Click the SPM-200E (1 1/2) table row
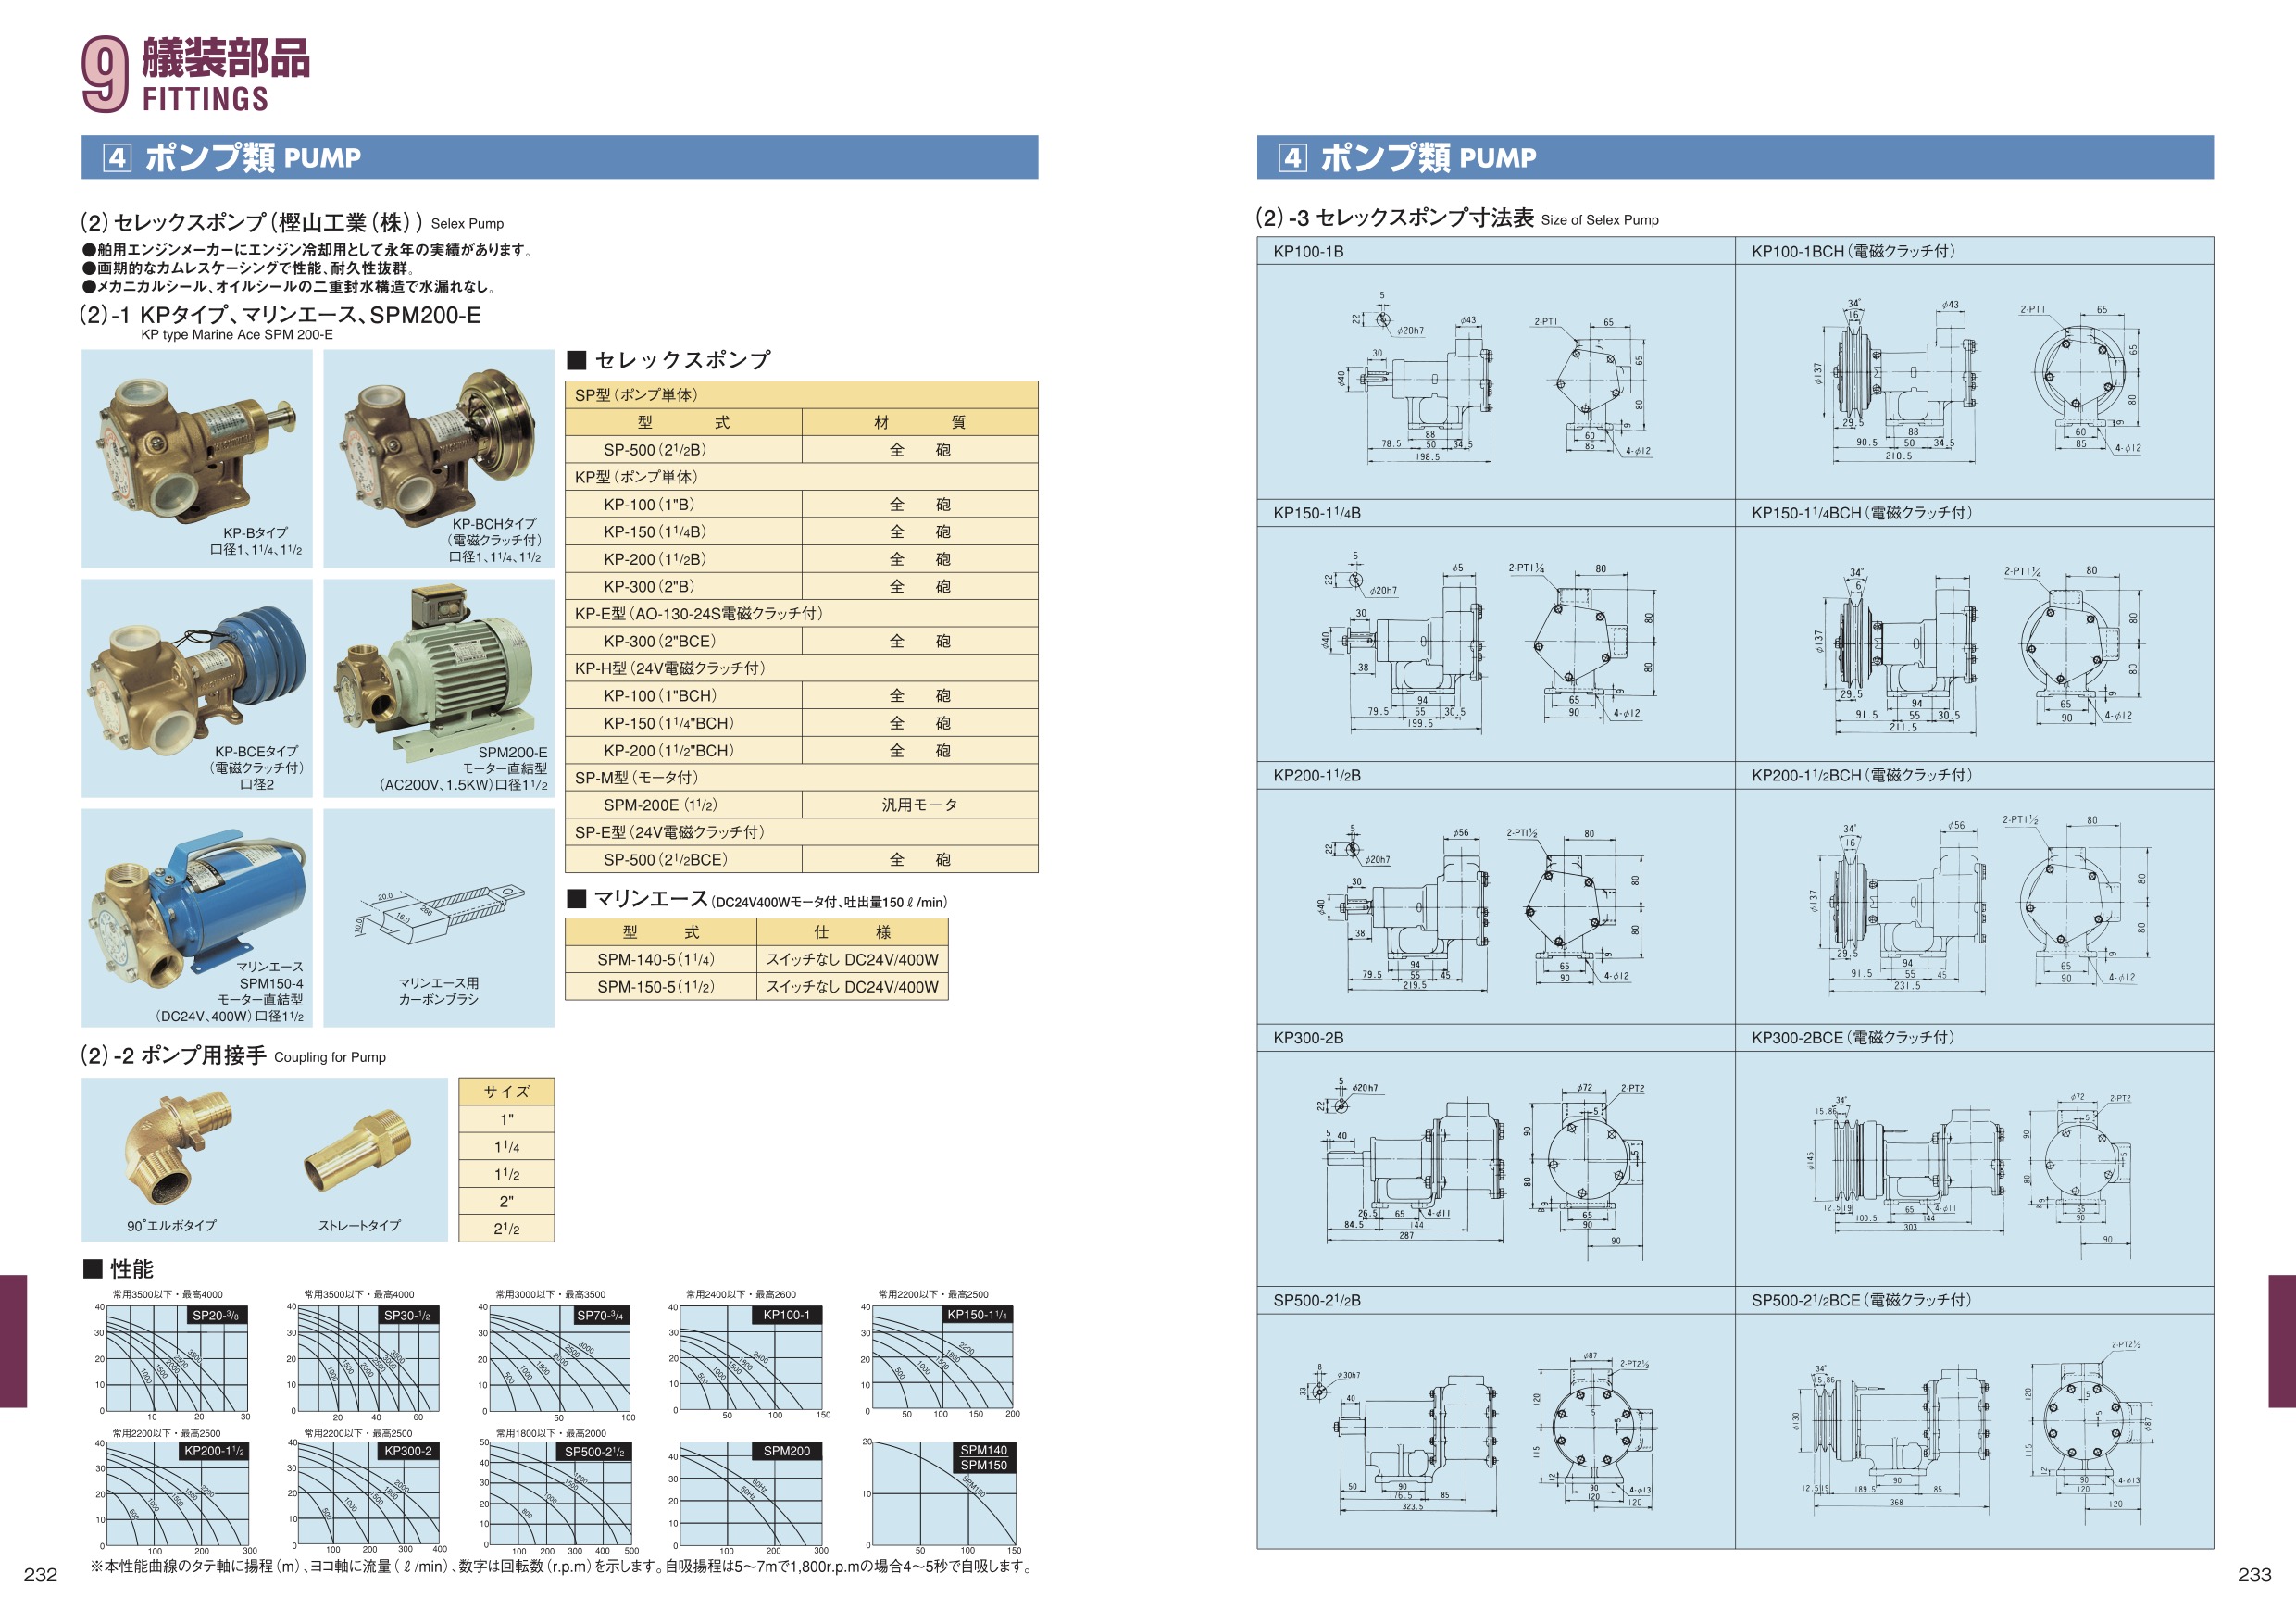2296x1623 pixels. (802, 805)
